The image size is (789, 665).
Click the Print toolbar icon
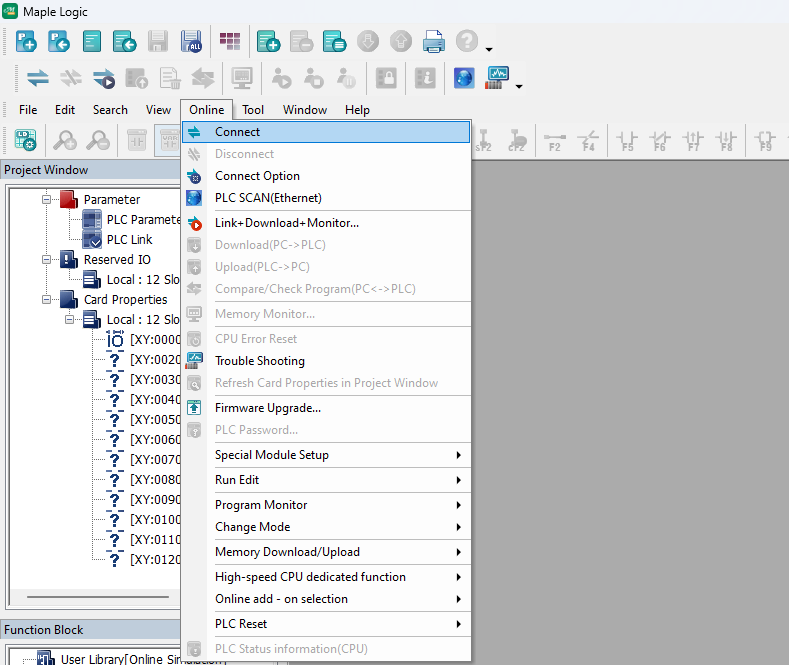pyautogui.click(x=434, y=41)
